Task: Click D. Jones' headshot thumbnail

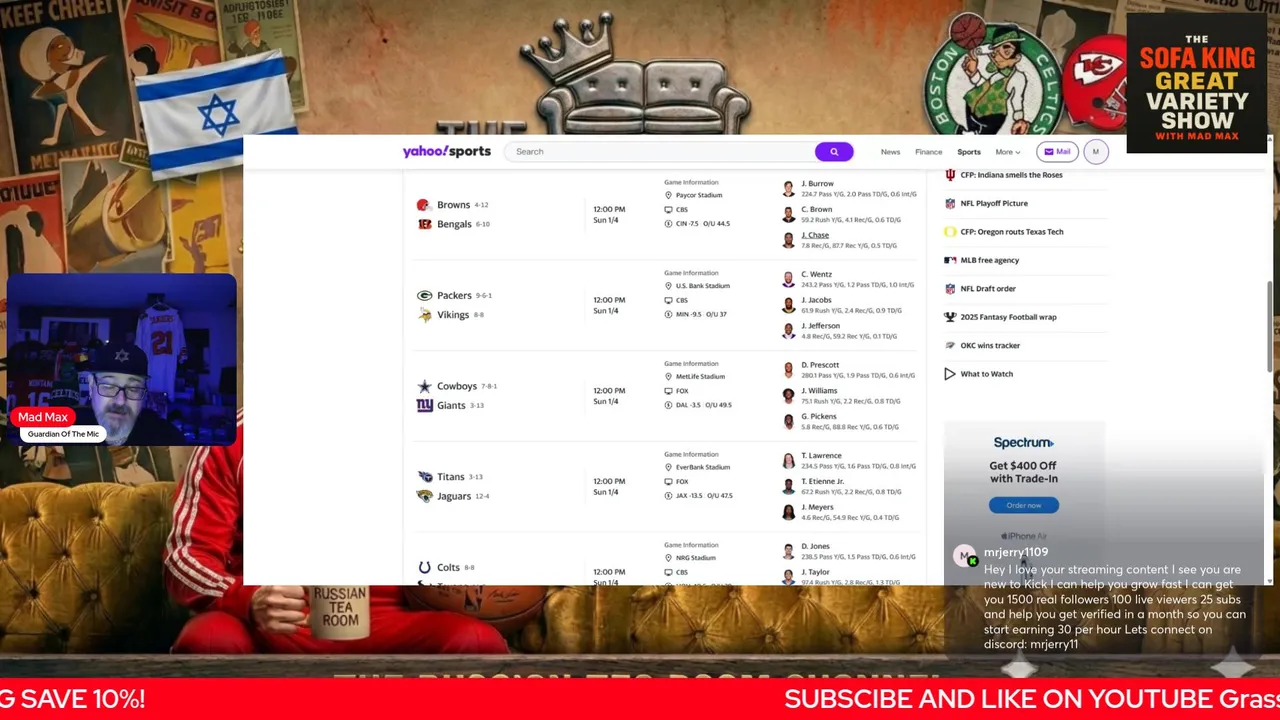Action: pos(788,551)
